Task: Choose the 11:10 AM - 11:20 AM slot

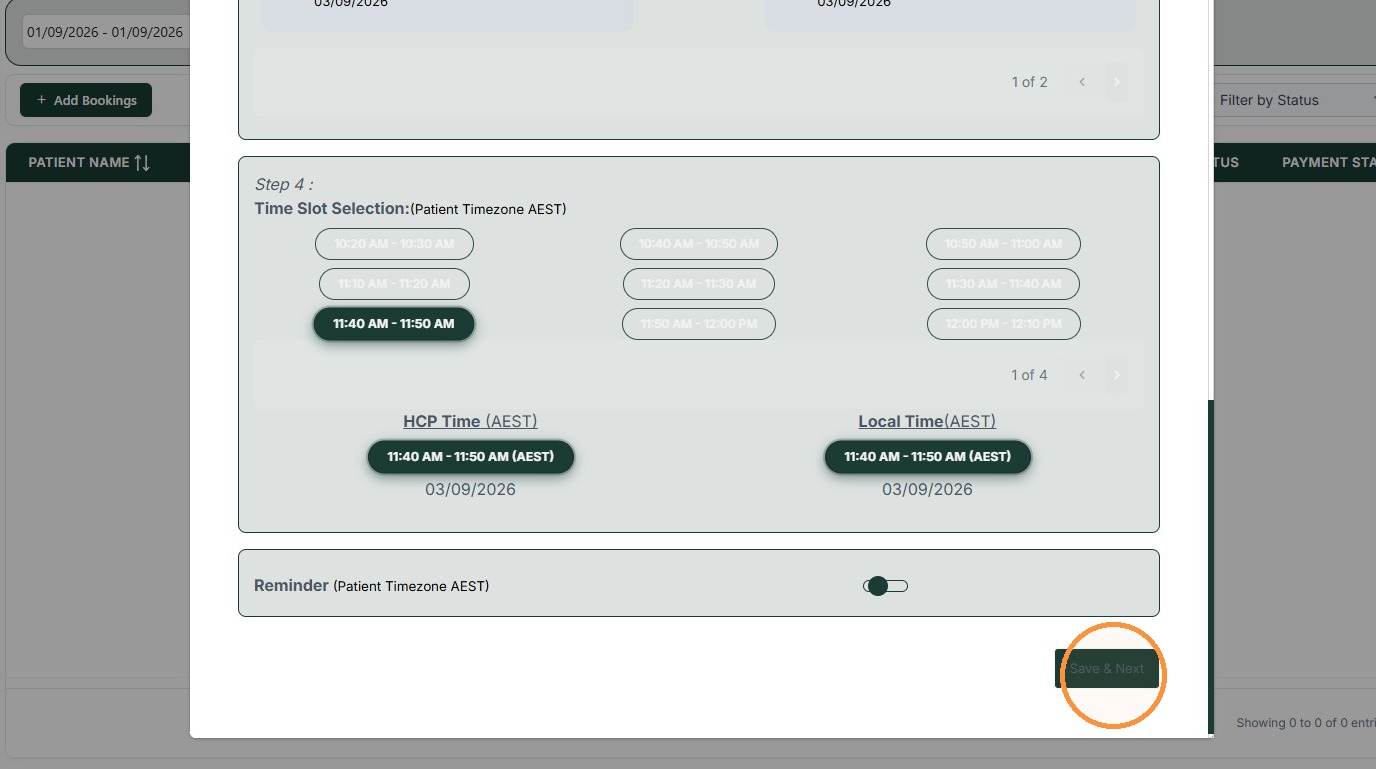Action: pos(394,284)
